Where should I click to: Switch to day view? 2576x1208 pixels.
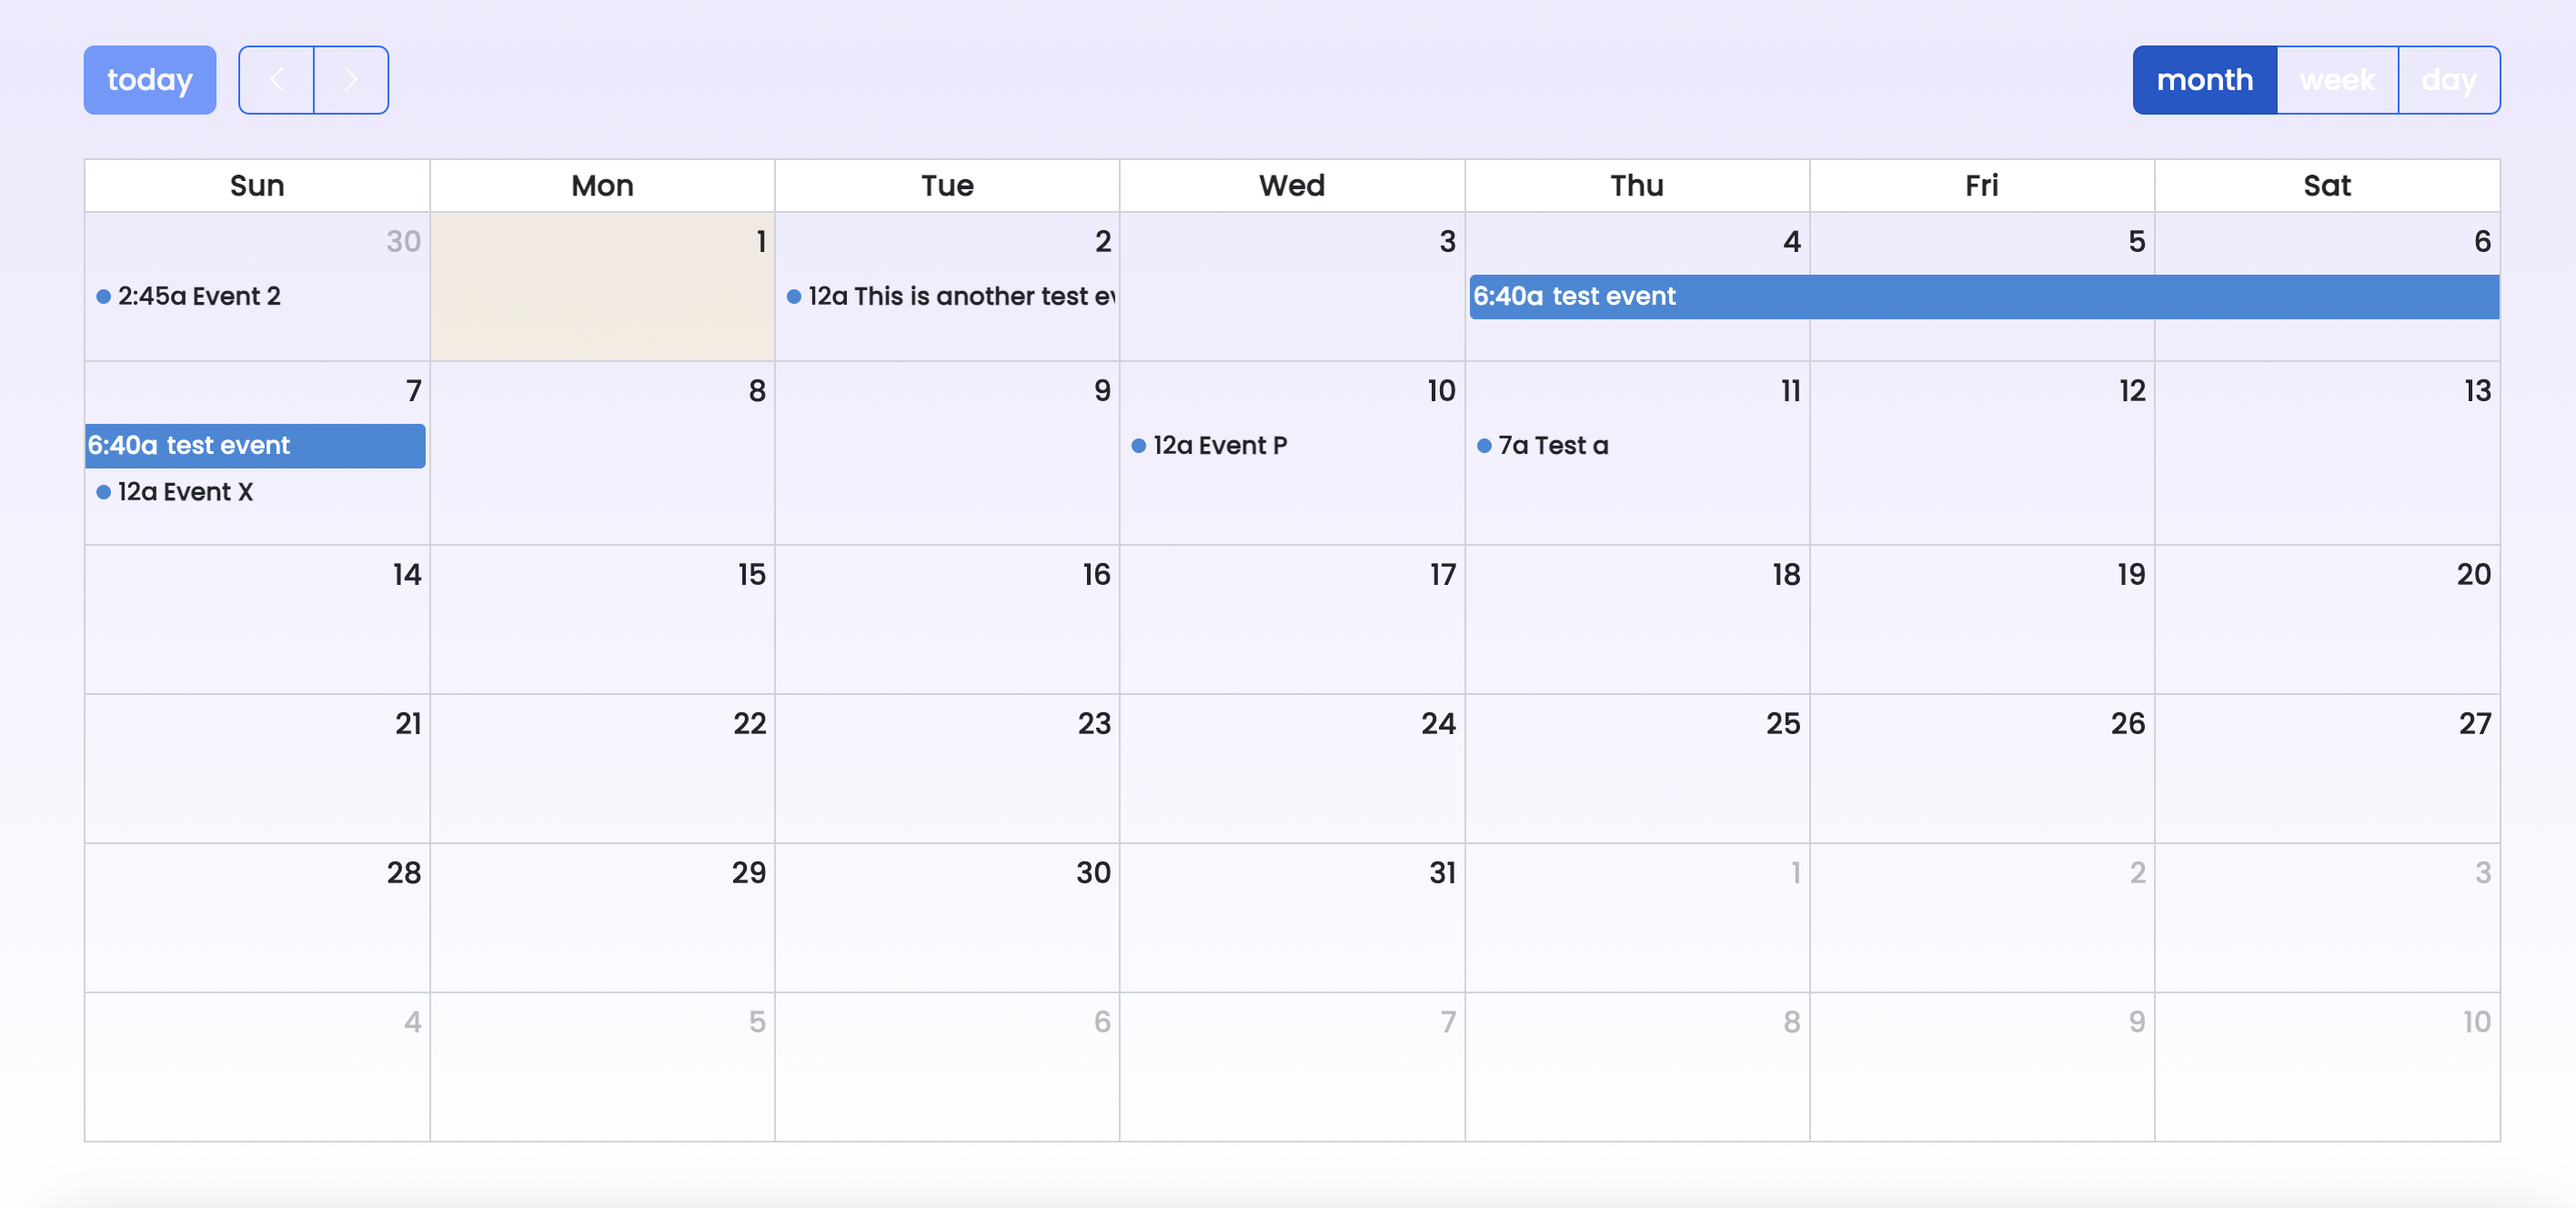point(2449,80)
